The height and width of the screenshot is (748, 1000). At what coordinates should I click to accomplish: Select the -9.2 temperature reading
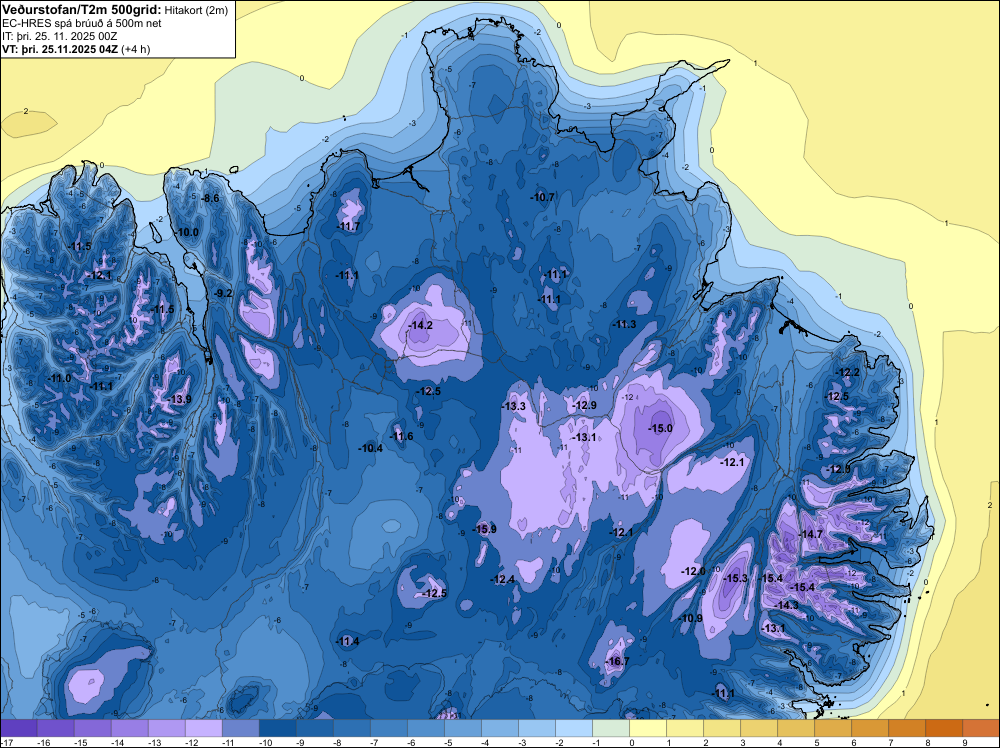223,293
